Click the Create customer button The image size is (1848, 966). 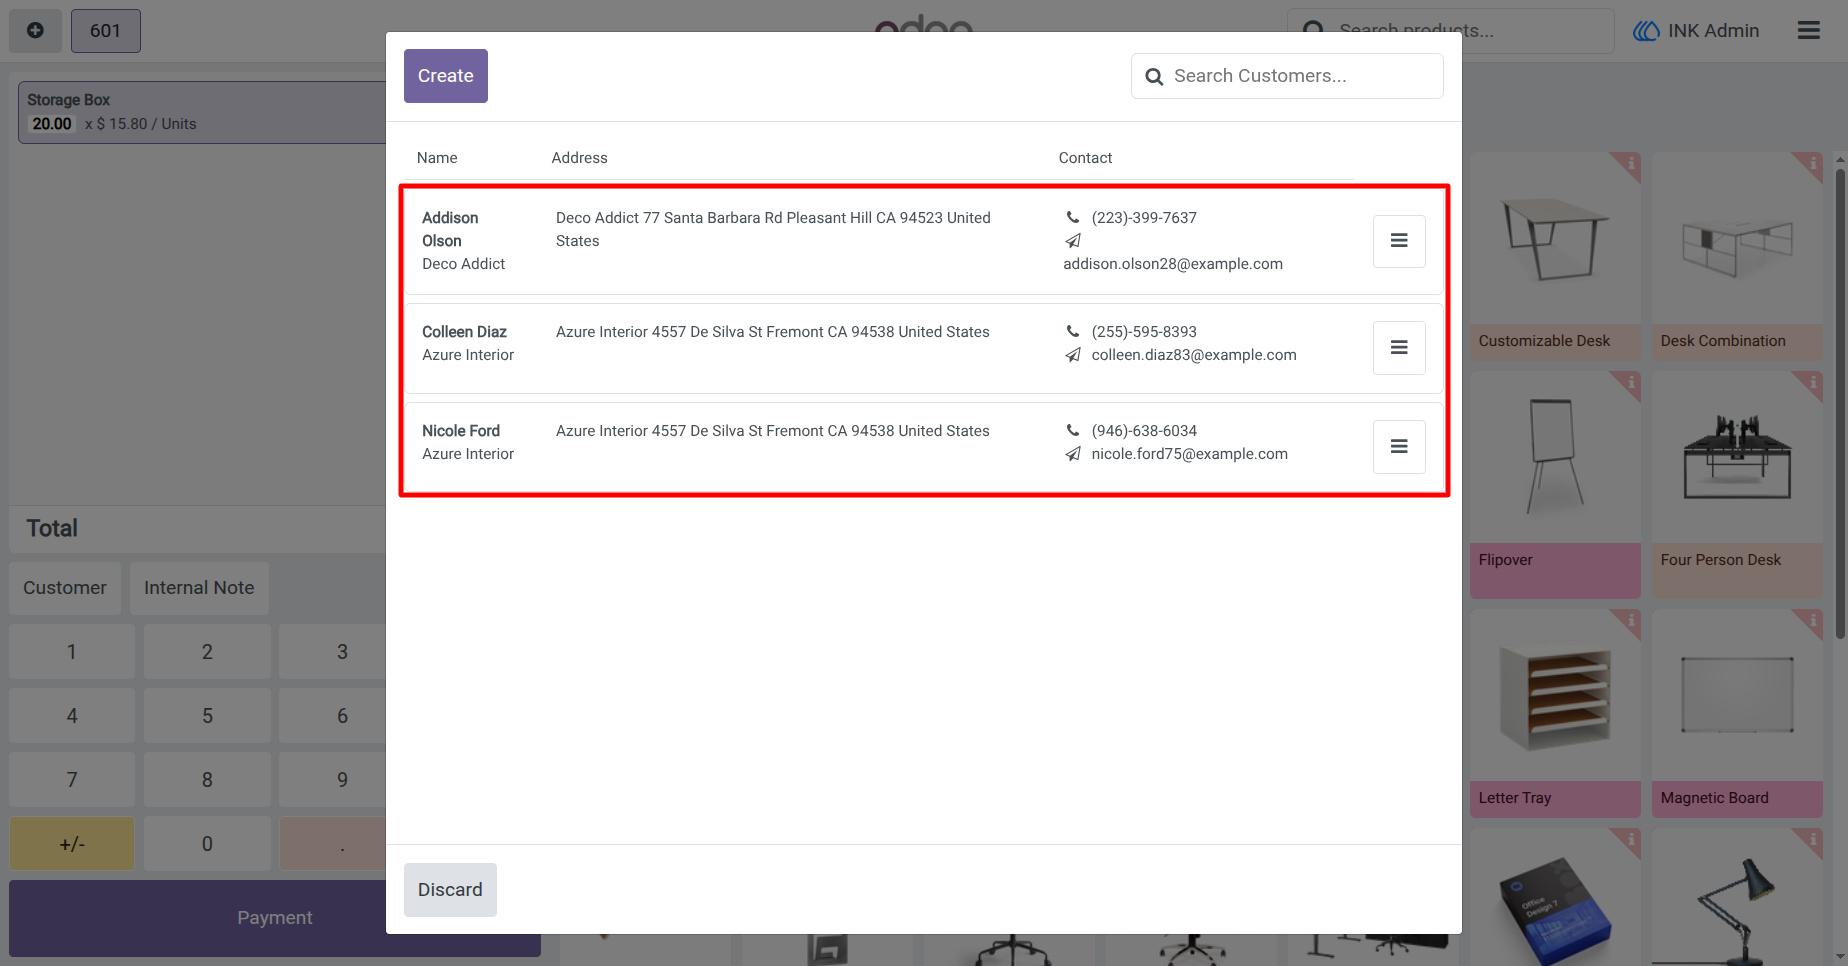[446, 76]
